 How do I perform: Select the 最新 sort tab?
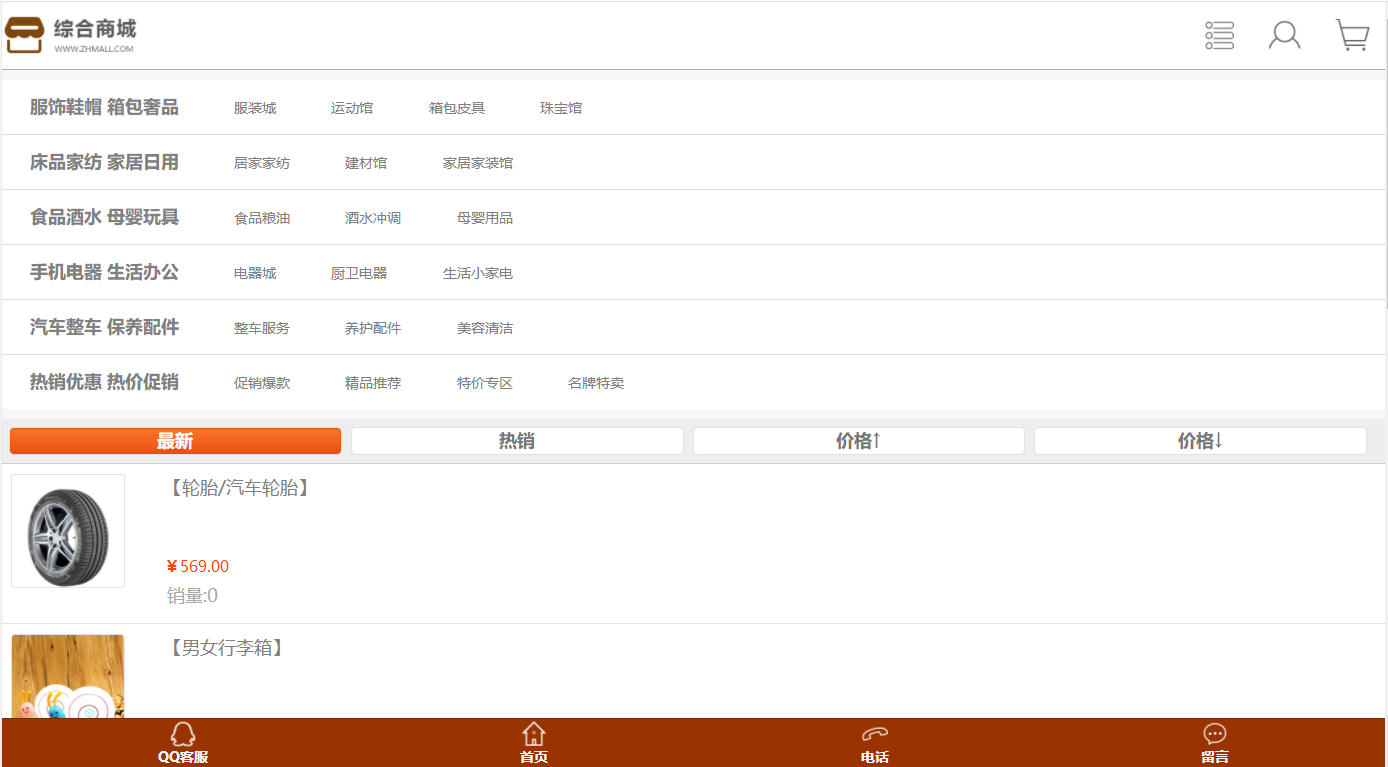point(175,441)
